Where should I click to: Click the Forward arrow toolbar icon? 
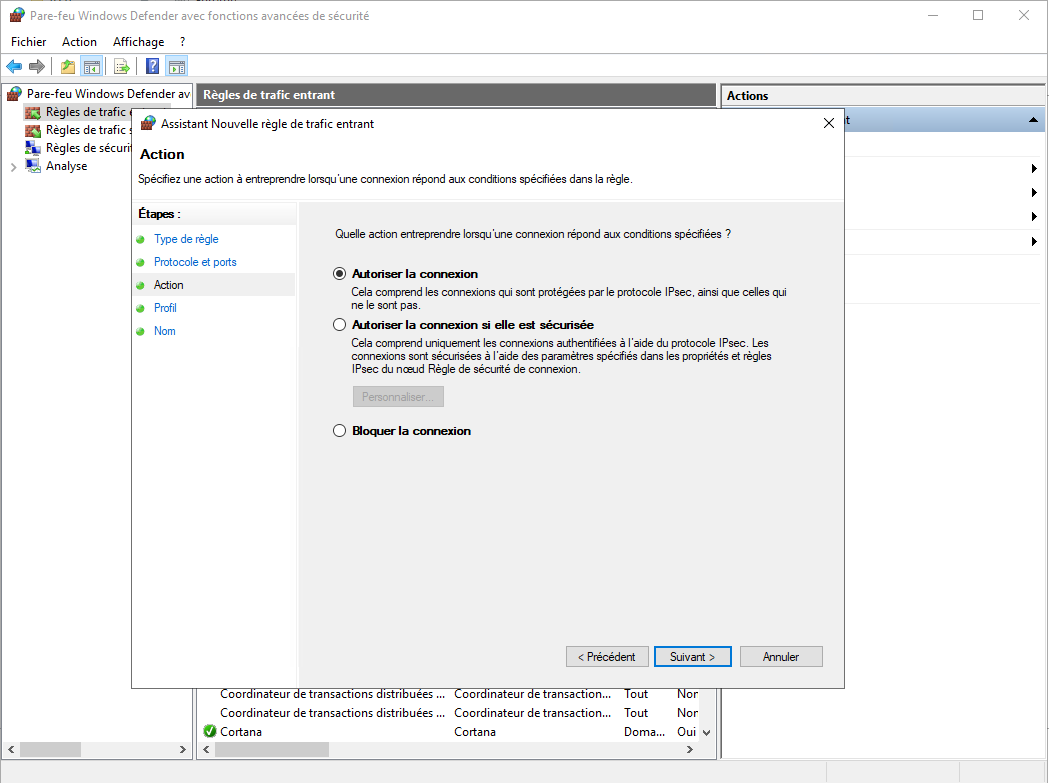tap(37, 66)
